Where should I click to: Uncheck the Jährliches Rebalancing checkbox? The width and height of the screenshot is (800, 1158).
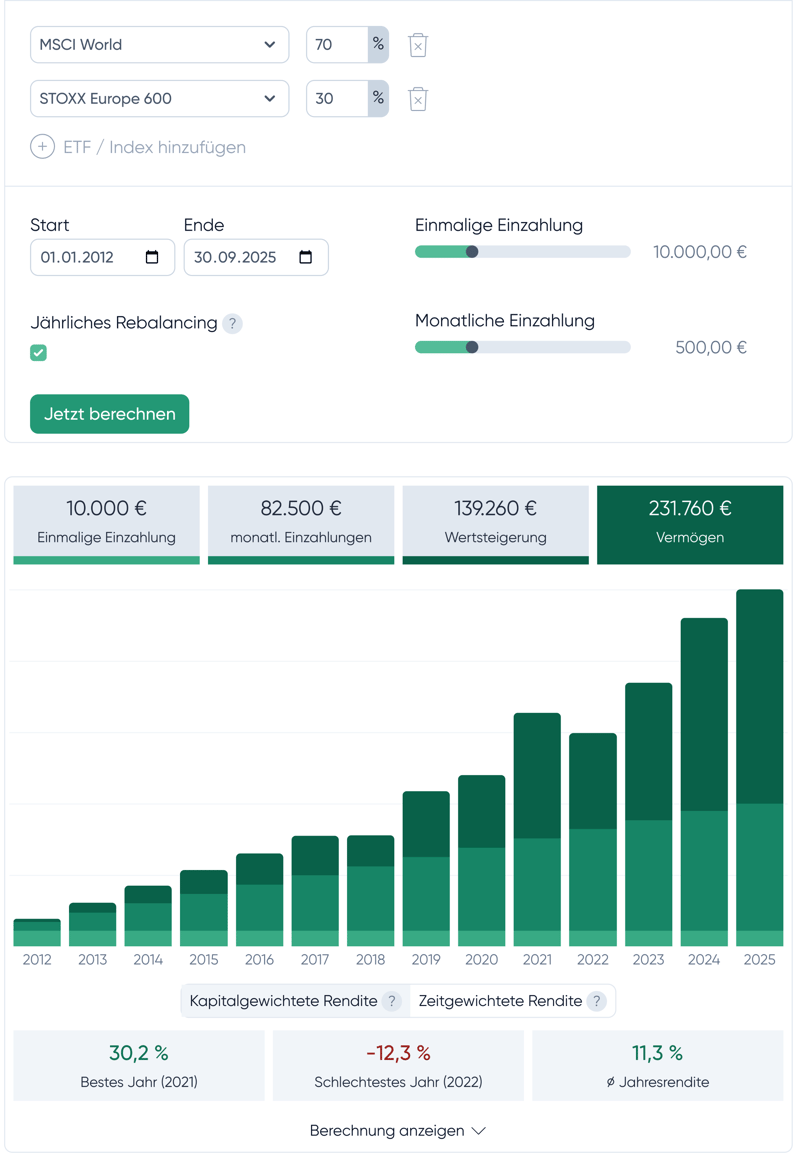39,352
